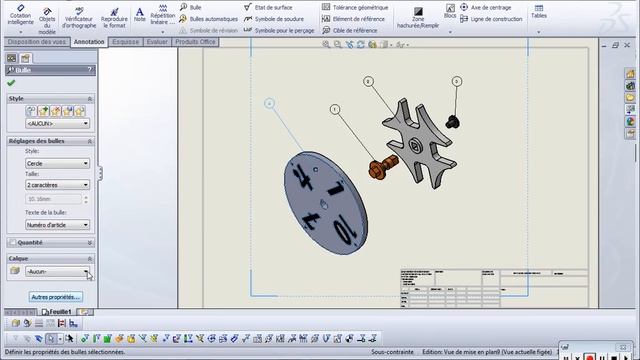Click Tolérance géométrique tool
The image size is (640, 360).
[x=355, y=7]
